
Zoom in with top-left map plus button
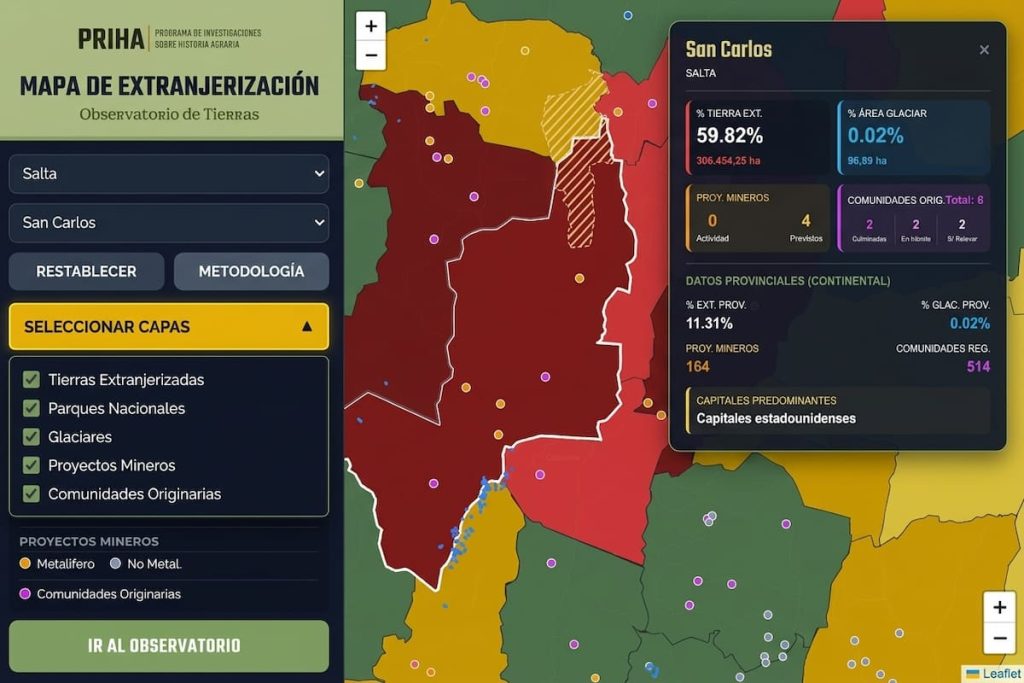[371, 26]
